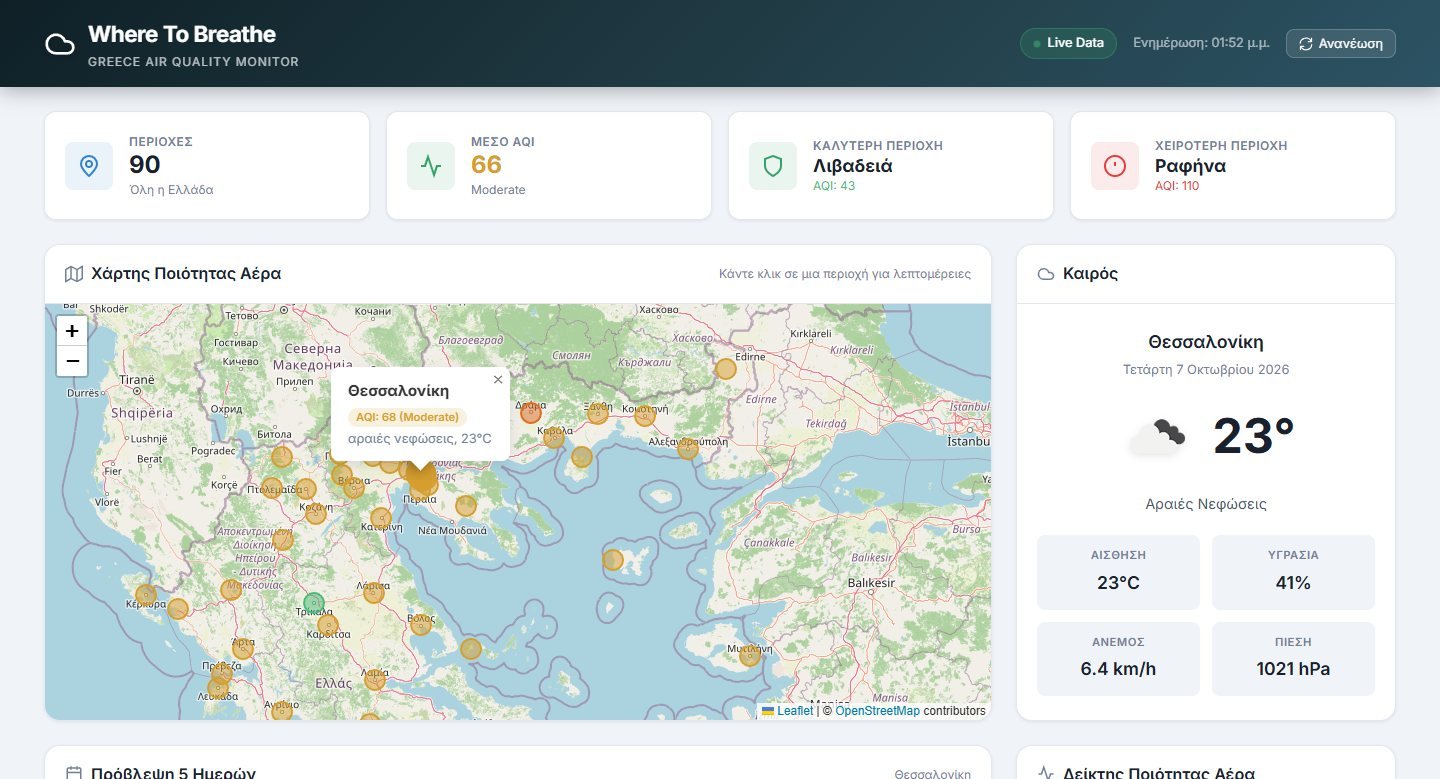Select the Ξάνθη map marker
The height and width of the screenshot is (779, 1440).
(x=598, y=413)
